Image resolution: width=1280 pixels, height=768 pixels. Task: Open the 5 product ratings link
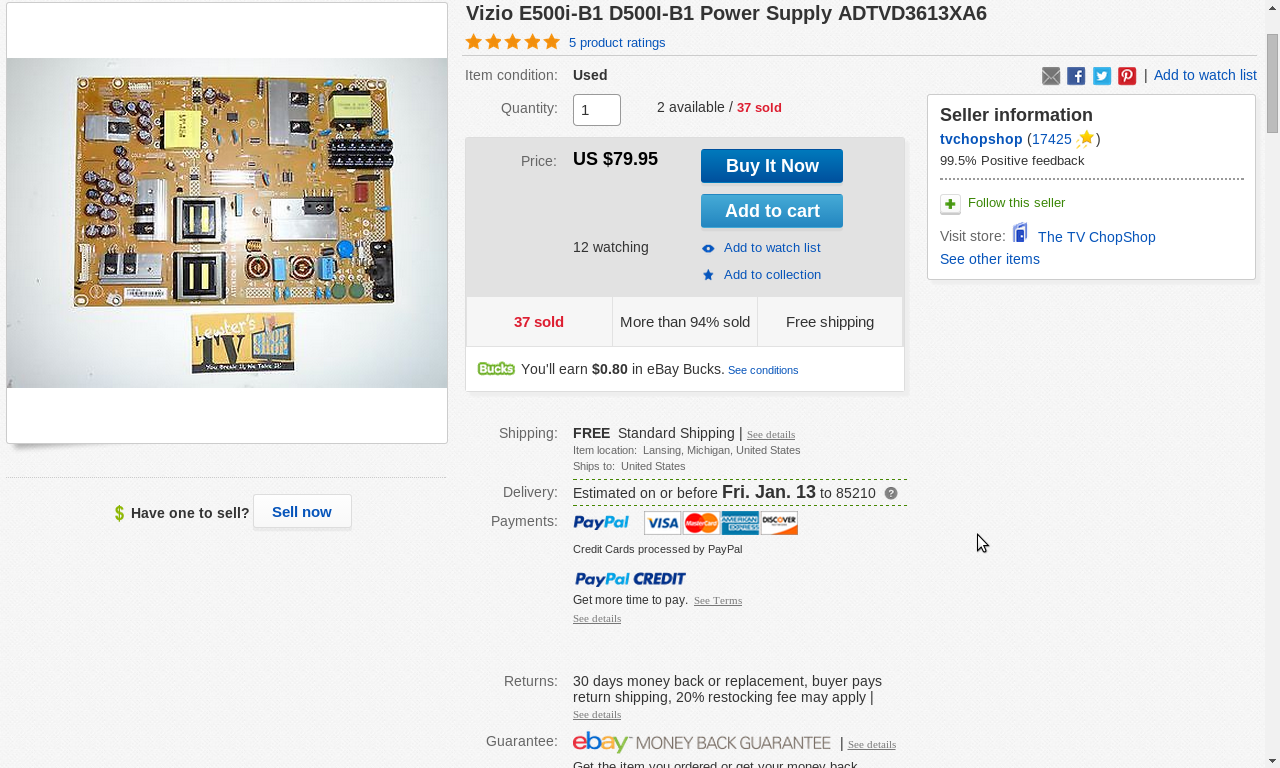click(x=617, y=43)
